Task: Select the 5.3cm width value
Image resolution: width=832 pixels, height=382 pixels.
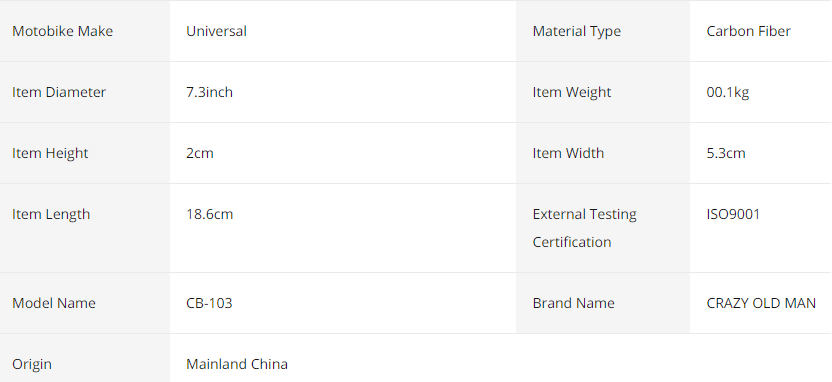Action: pos(726,153)
